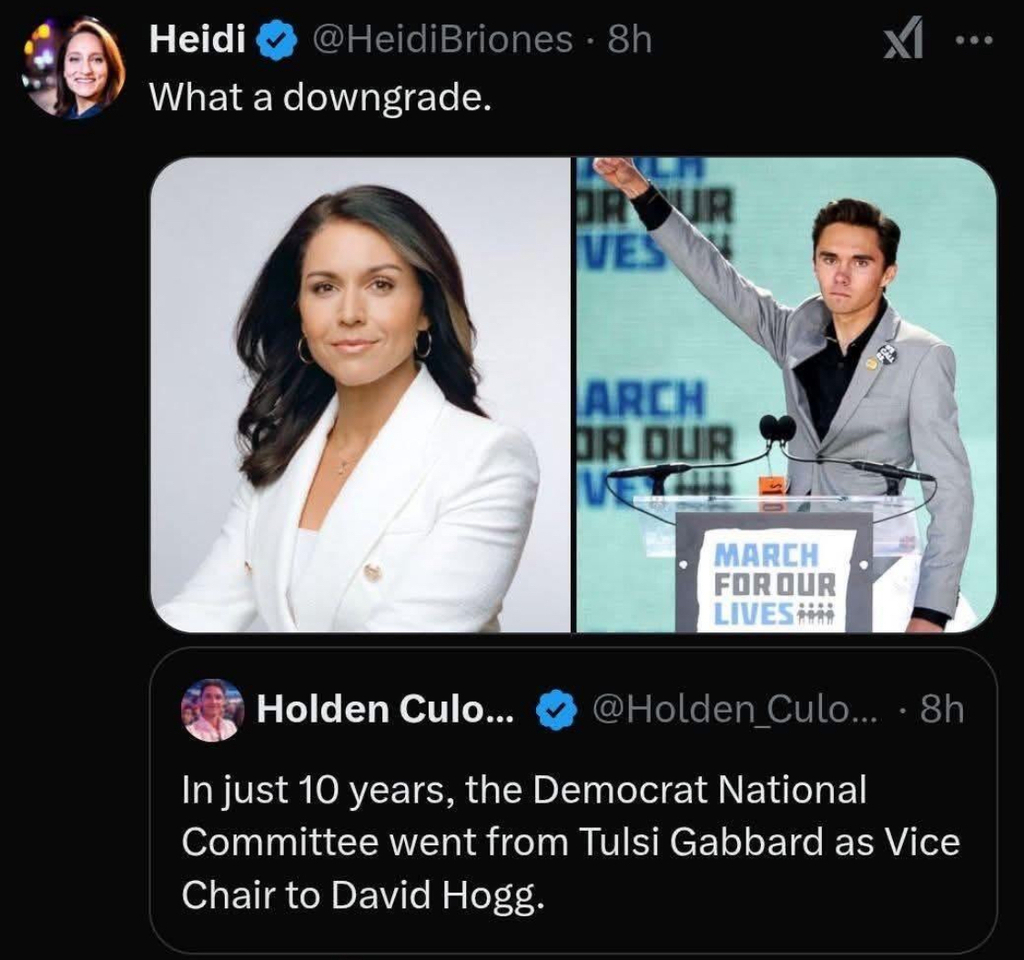Viewport: 1024px width, 960px height.
Task: Open the photo of man raising fist
Action: tap(786, 395)
